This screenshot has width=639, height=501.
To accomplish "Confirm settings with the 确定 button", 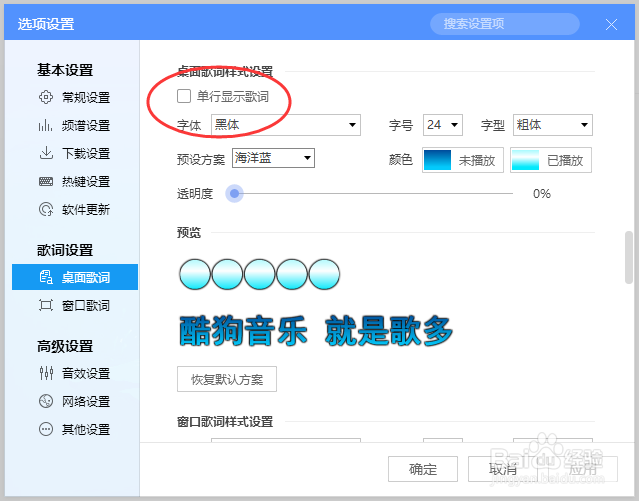I will (423, 469).
